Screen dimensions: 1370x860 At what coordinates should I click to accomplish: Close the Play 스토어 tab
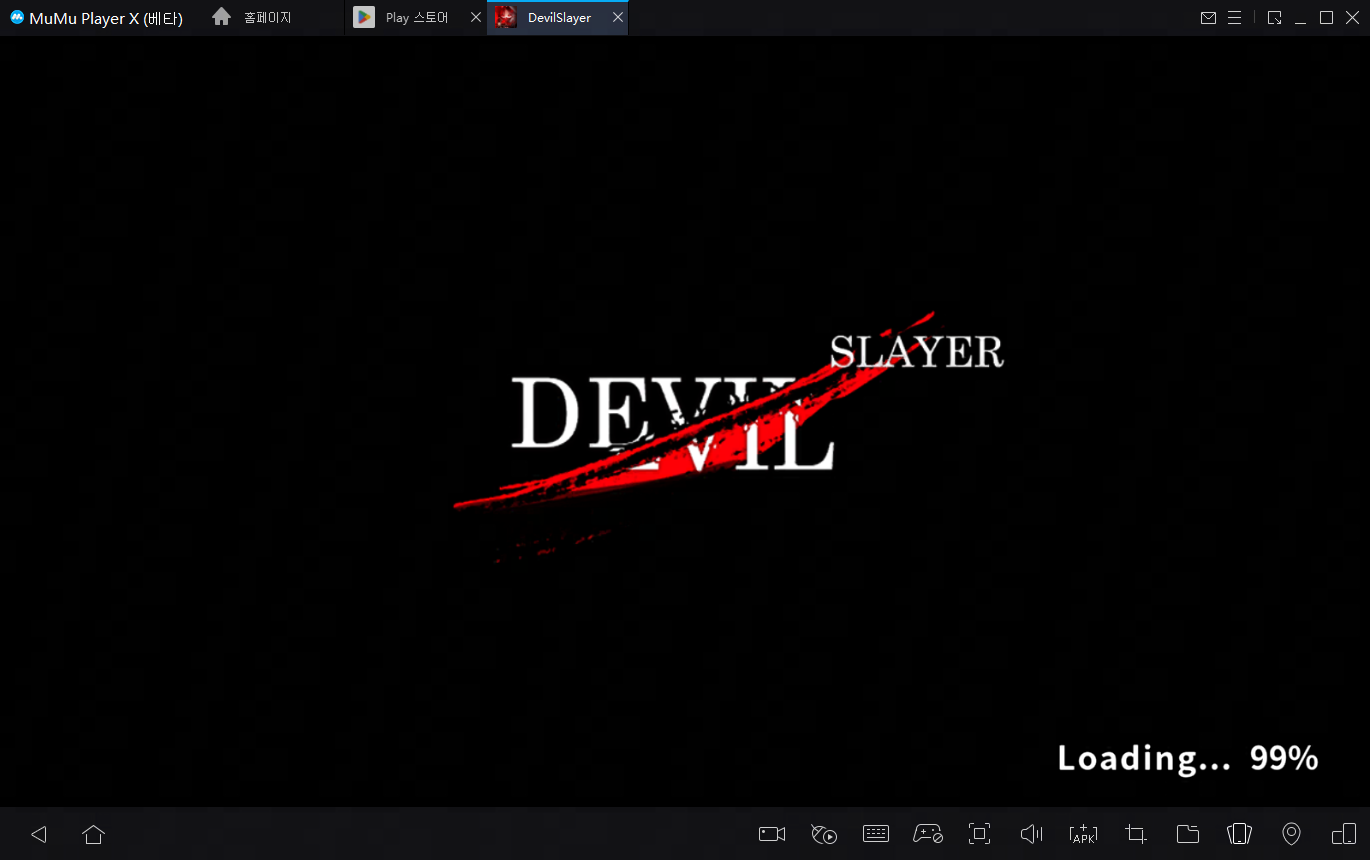click(476, 18)
